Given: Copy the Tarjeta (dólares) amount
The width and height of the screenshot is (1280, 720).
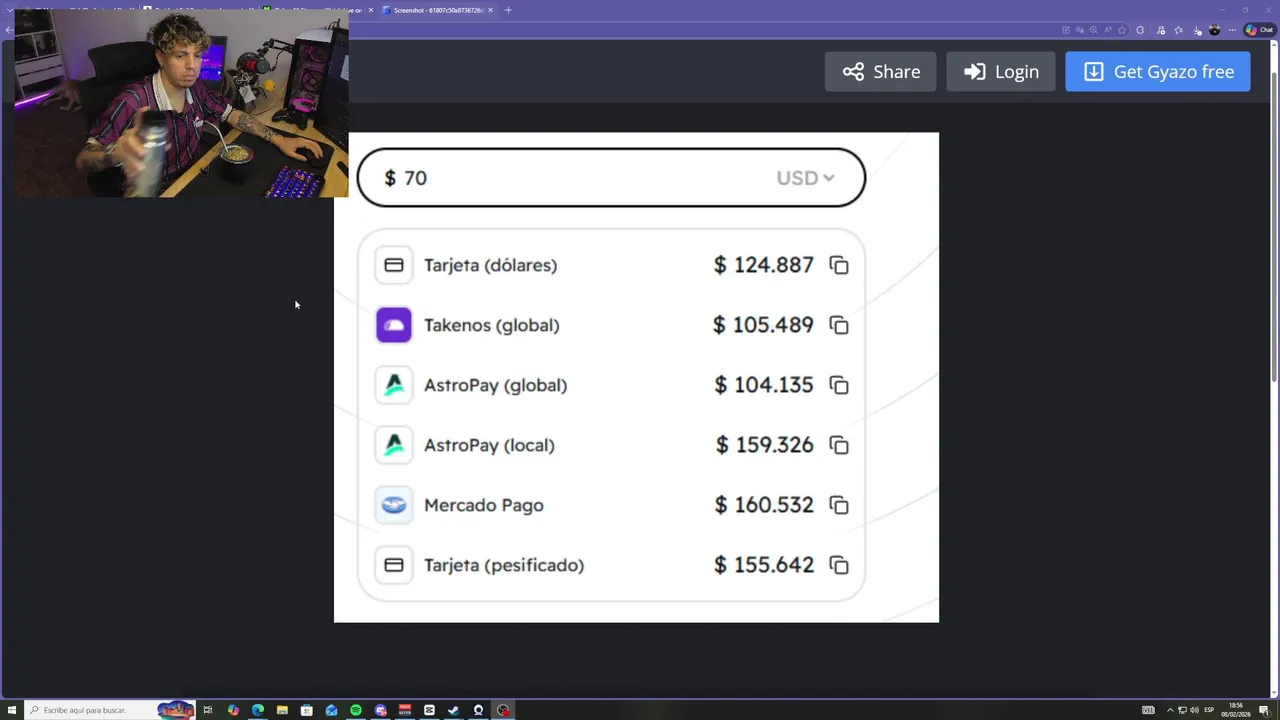Looking at the screenshot, I should tap(839, 265).
